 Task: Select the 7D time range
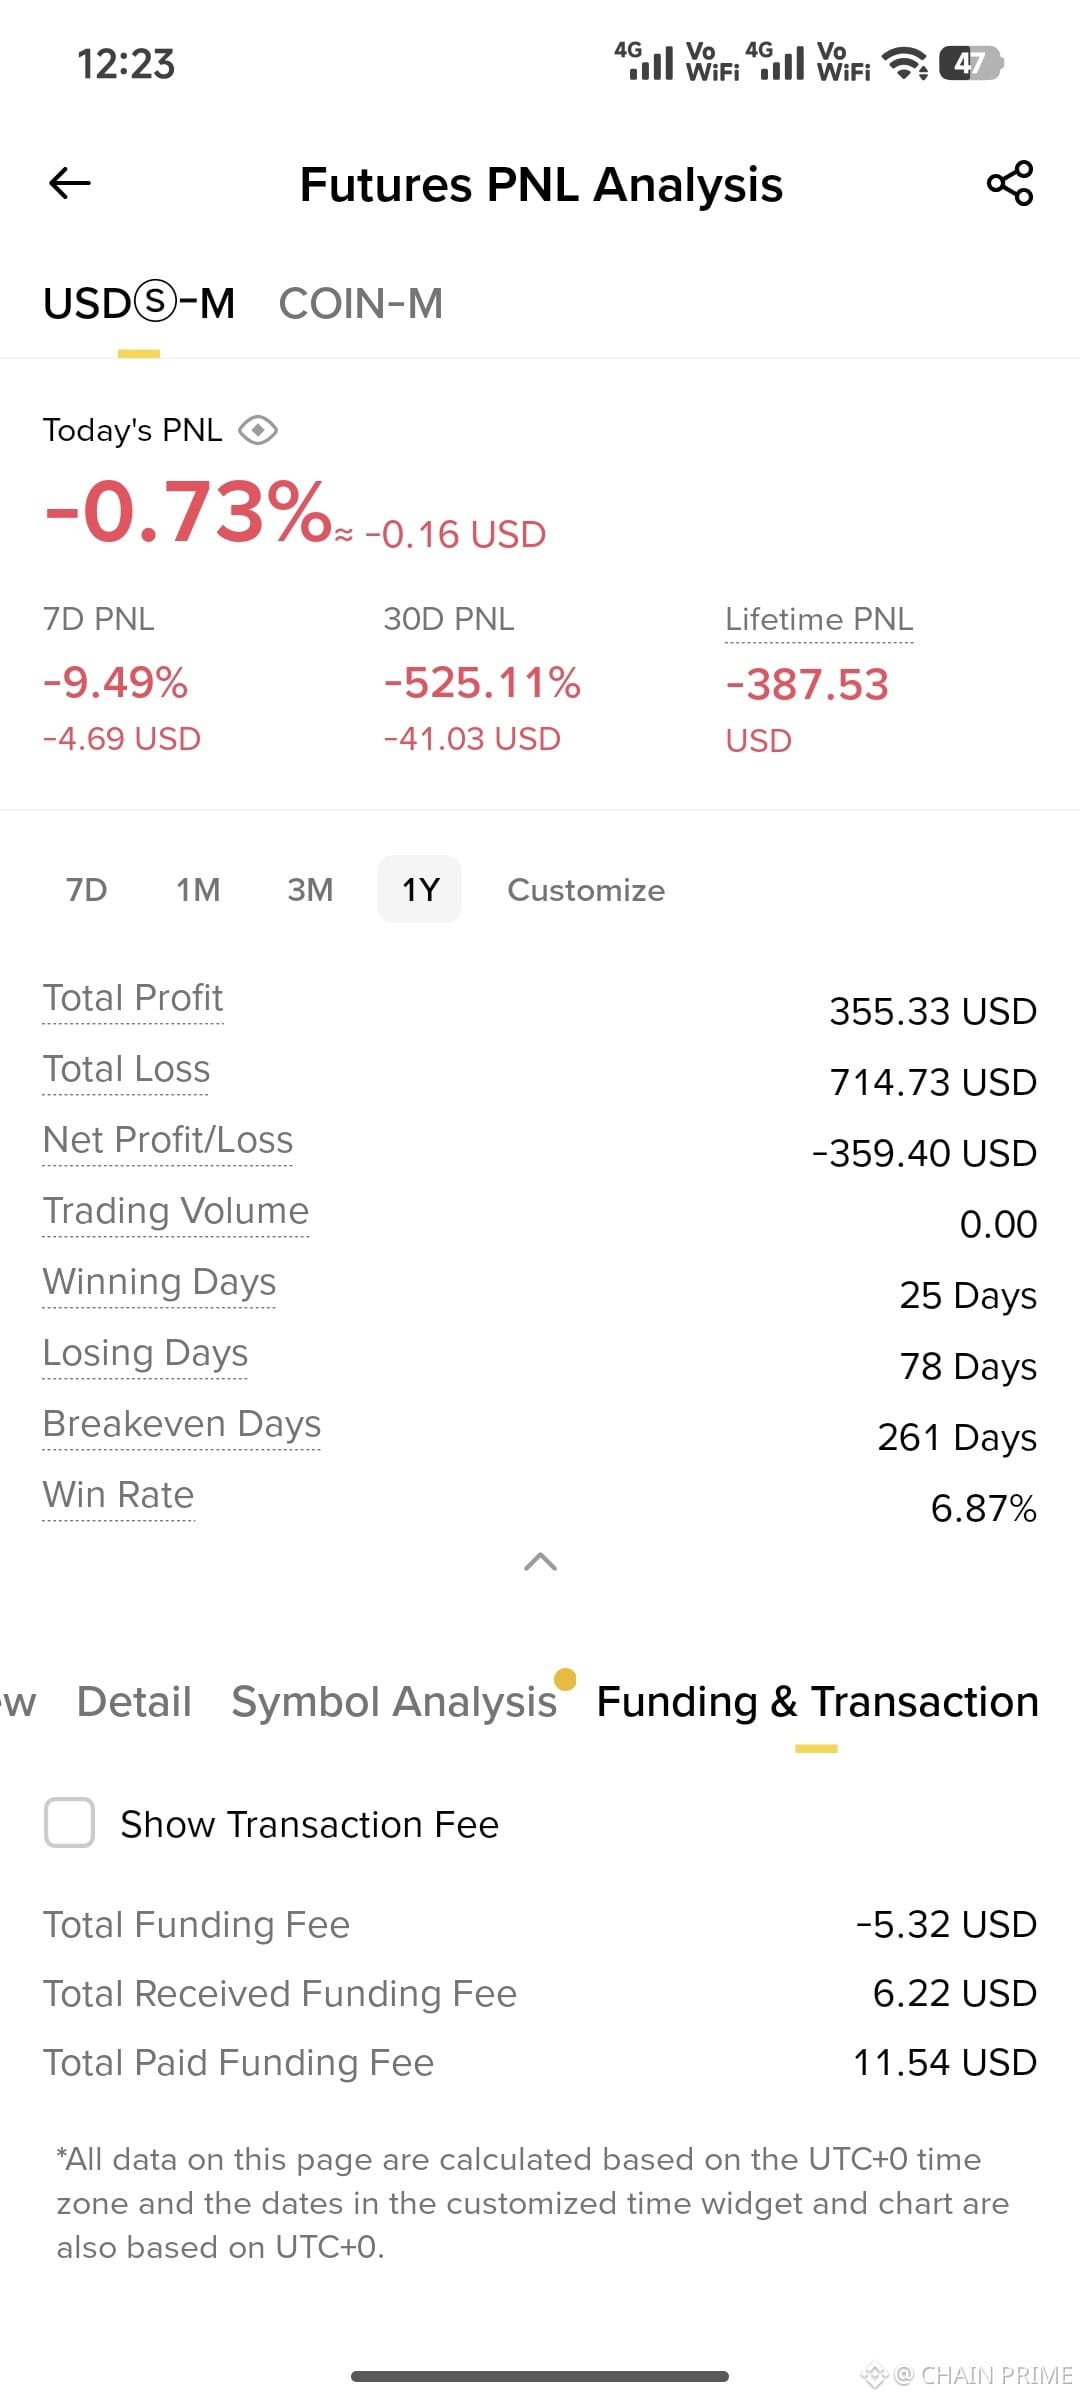86,889
